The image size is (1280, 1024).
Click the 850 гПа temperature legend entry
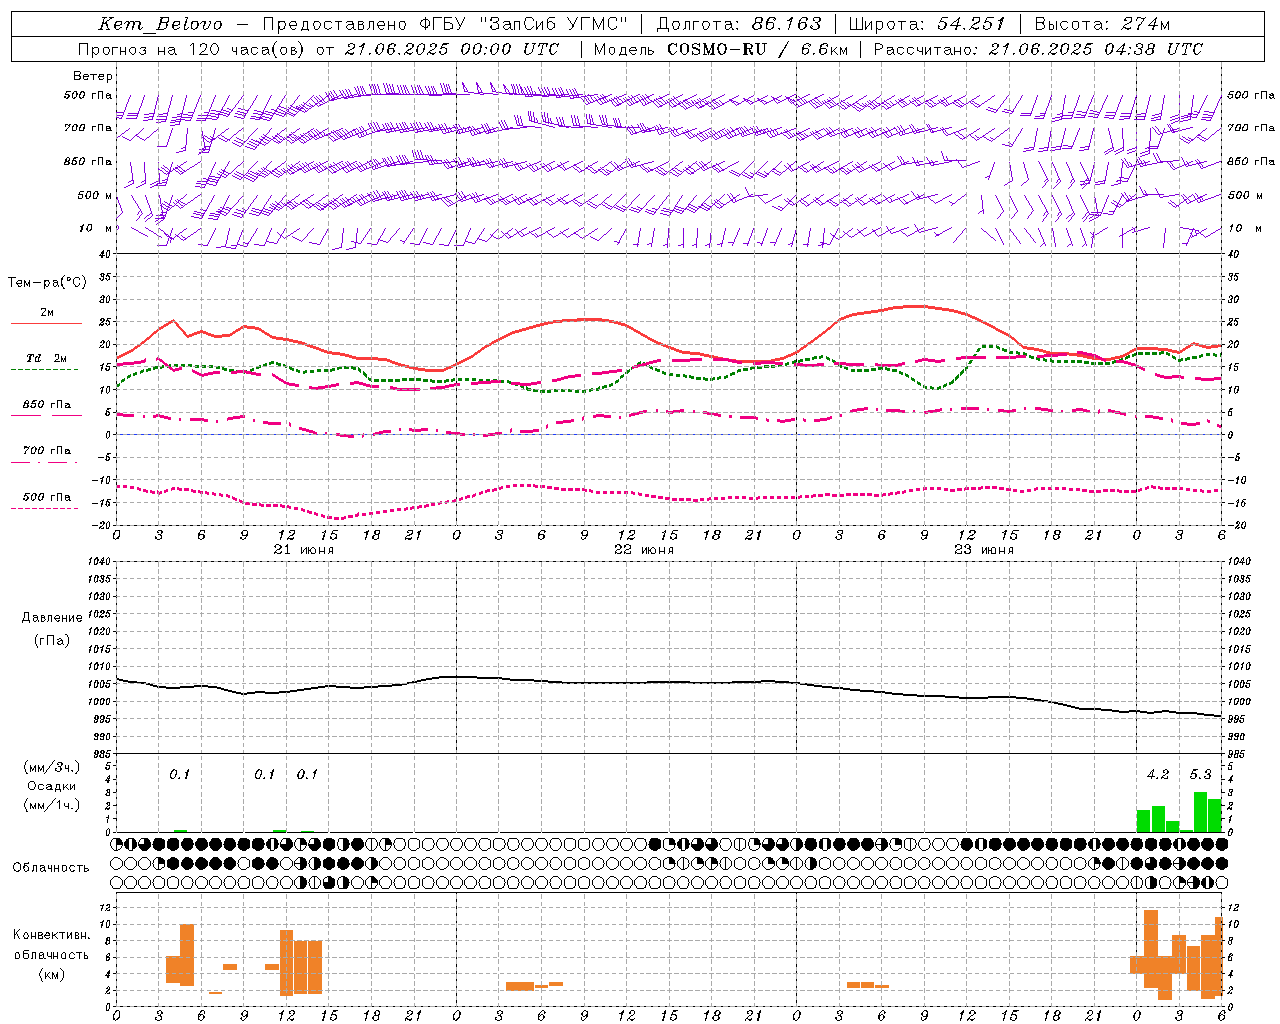click(47, 405)
